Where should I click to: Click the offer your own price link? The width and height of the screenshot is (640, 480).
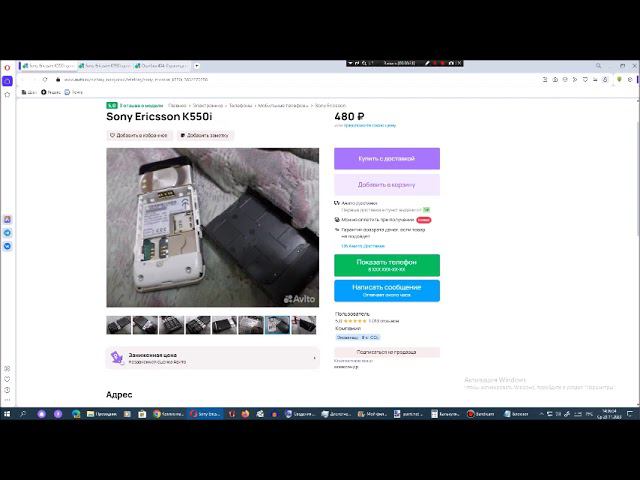pos(370,125)
